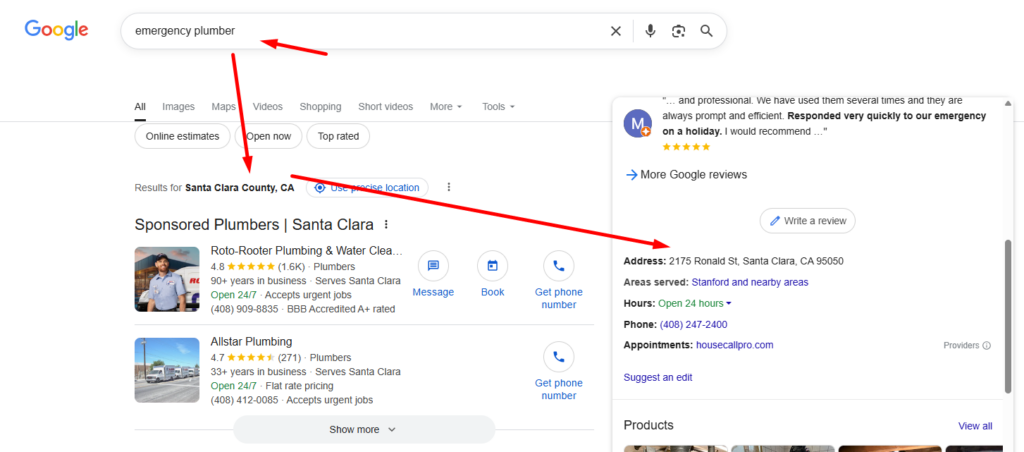Image resolution: width=1024 pixels, height=452 pixels.
Task: Open Google Lens image search
Action: [x=678, y=31]
